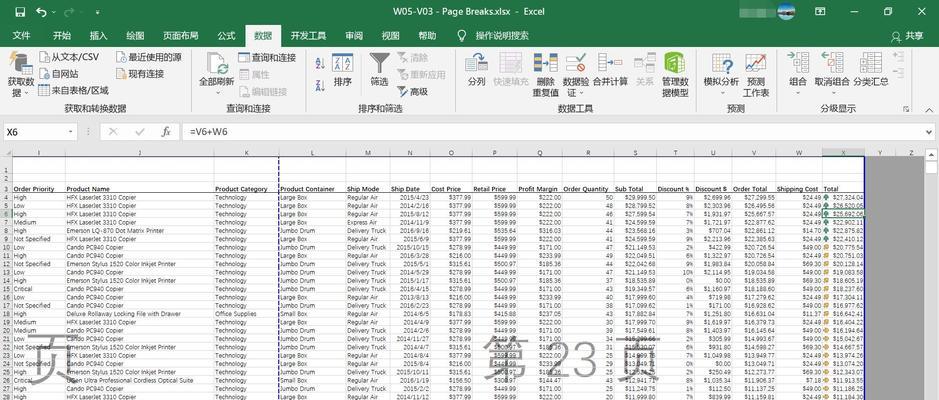The image size is (939, 400).
Task: Collapse the ribbon with the chevron
Action: pyautogui.click(x=928, y=110)
